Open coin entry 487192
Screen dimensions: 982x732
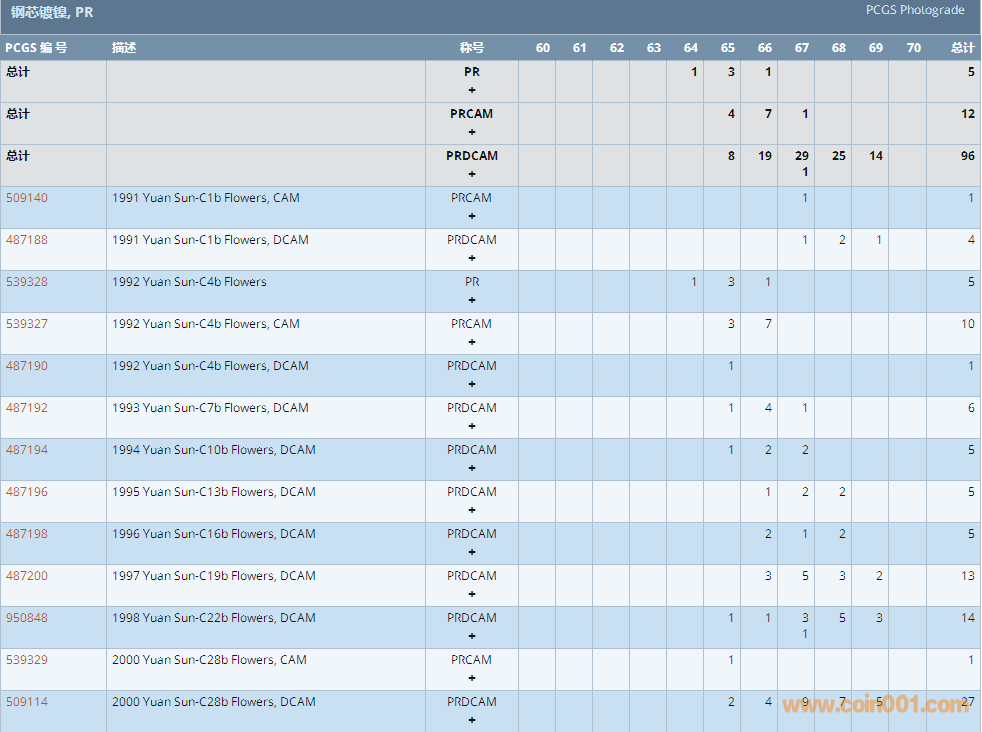tap(27, 408)
